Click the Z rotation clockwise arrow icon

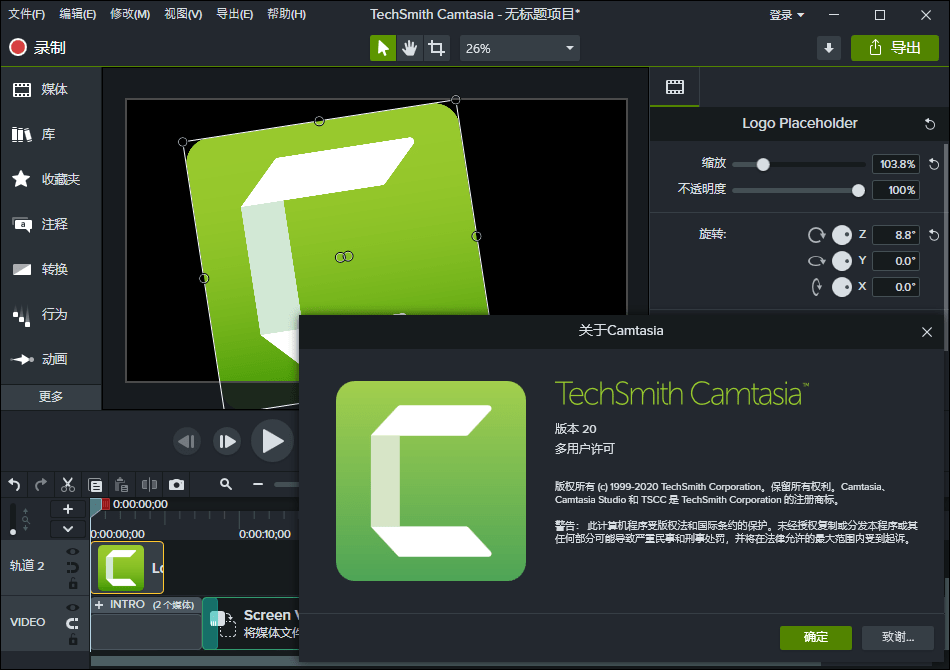(817, 235)
